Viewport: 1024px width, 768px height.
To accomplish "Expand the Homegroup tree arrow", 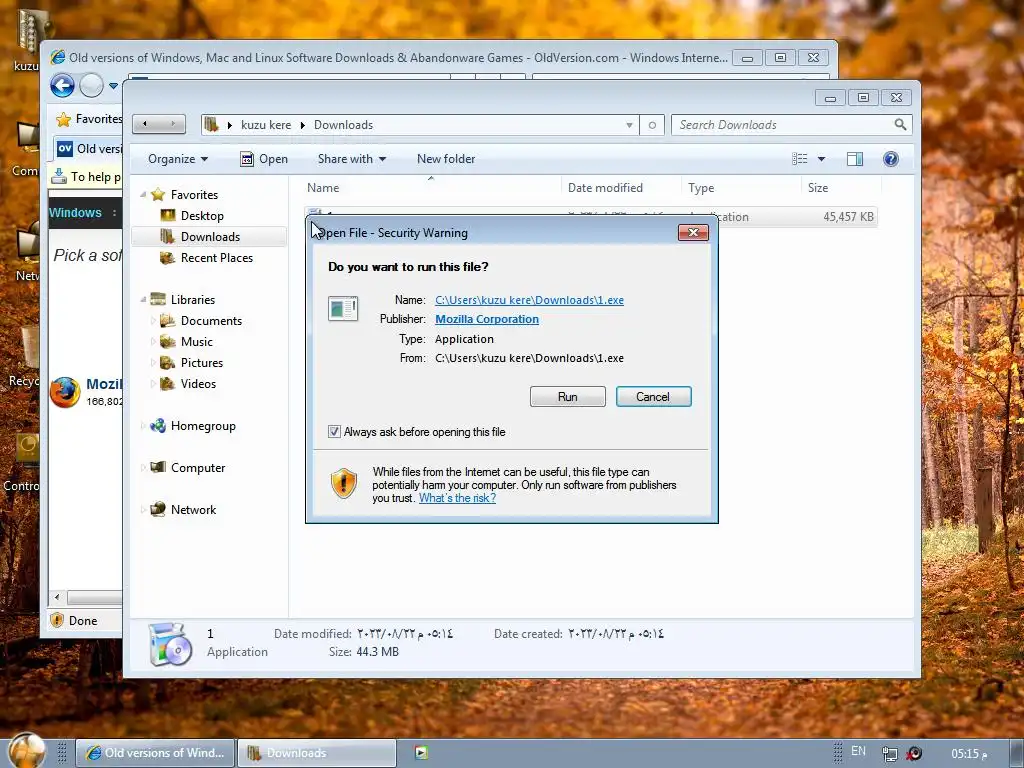I will point(143,426).
